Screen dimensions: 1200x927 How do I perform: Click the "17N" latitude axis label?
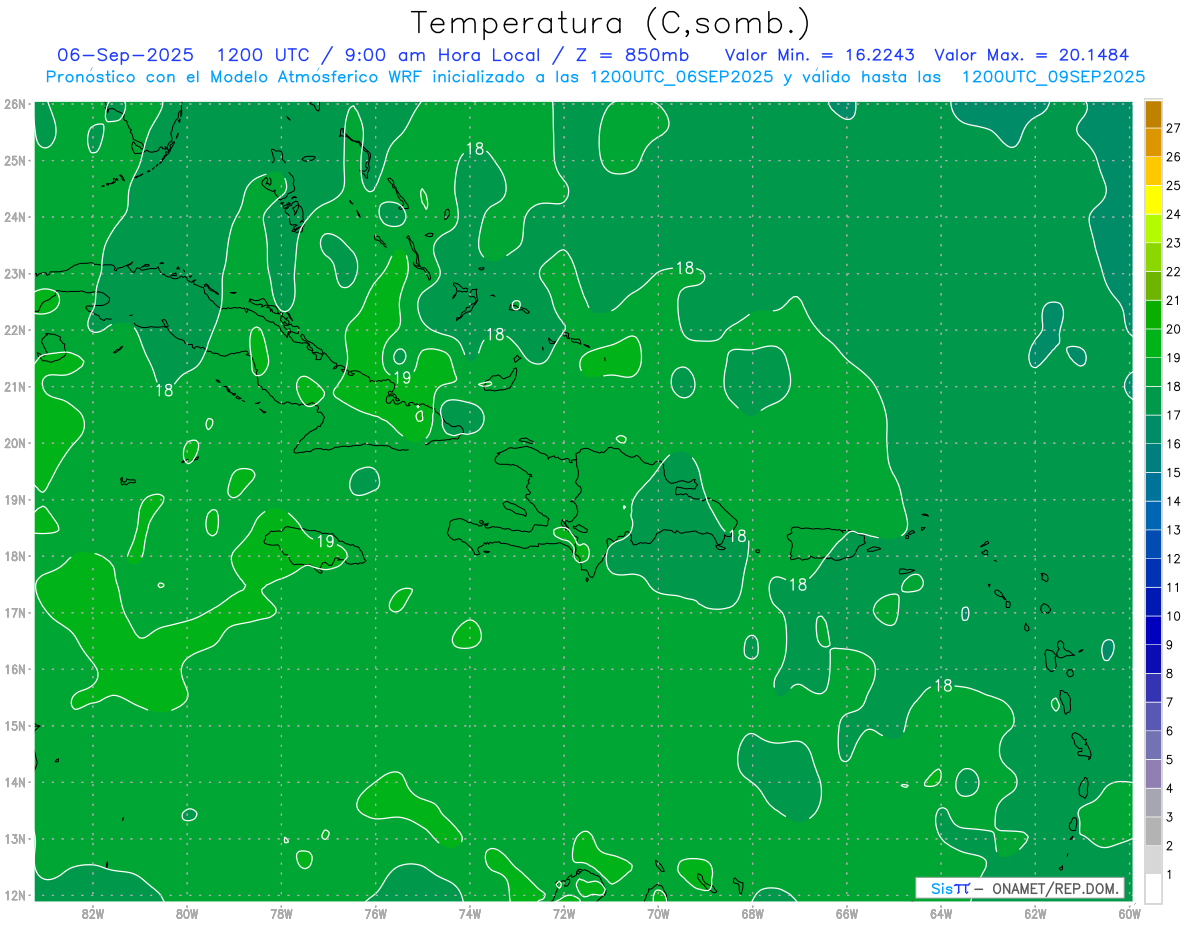click(14, 613)
